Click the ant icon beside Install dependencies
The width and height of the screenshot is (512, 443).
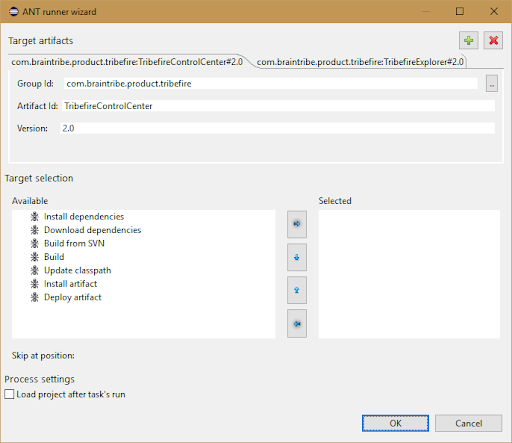35,217
